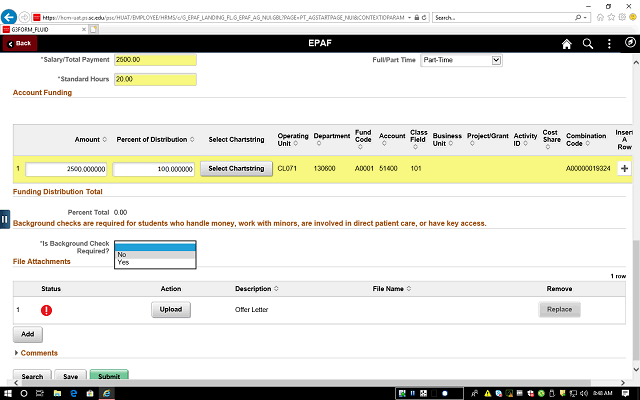The width and height of the screenshot is (640, 400).
Task: Sort by Activity ID column
Action: 525,140
